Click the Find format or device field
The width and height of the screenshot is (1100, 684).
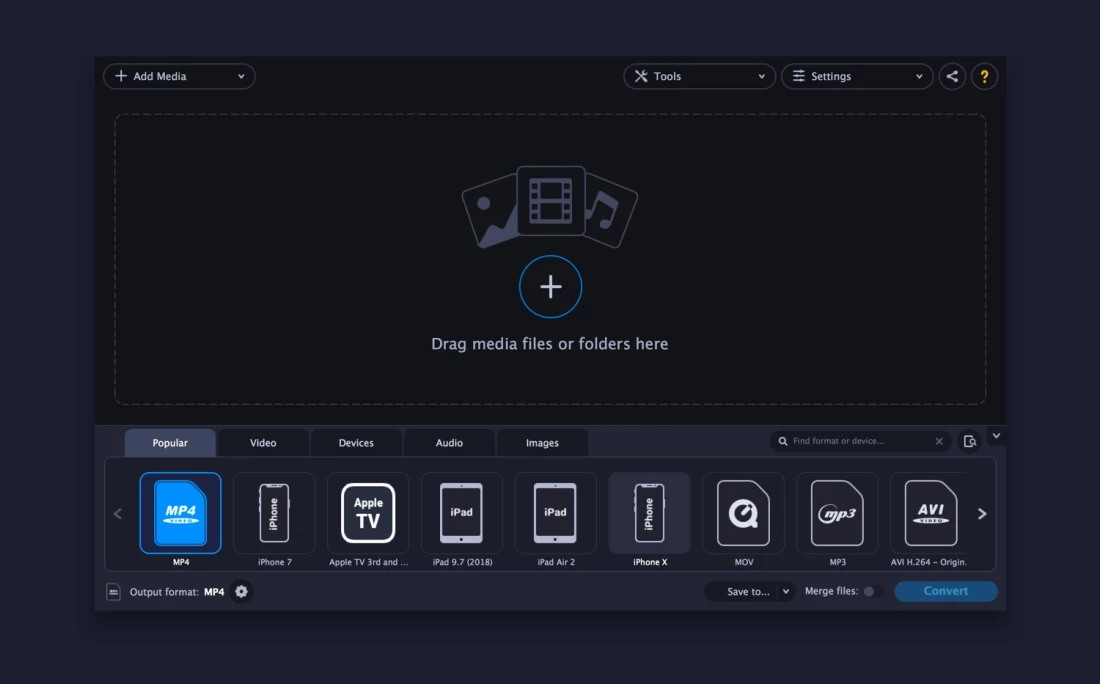click(x=860, y=441)
